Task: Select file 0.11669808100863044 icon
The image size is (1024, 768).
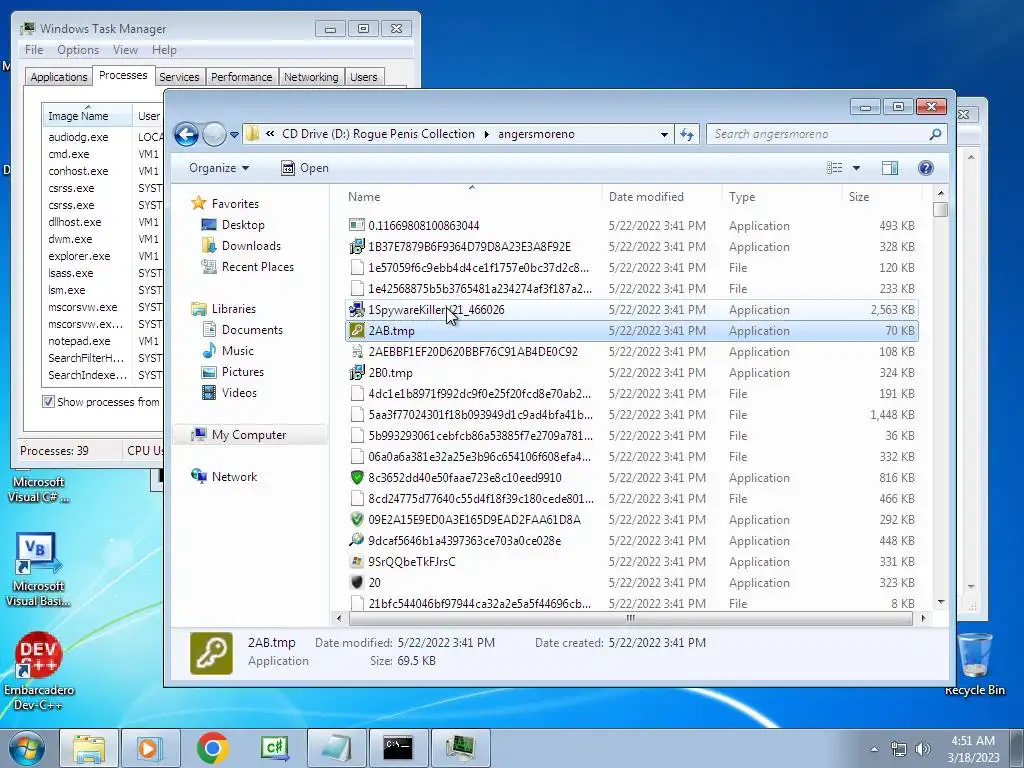Action: tap(357, 225)
